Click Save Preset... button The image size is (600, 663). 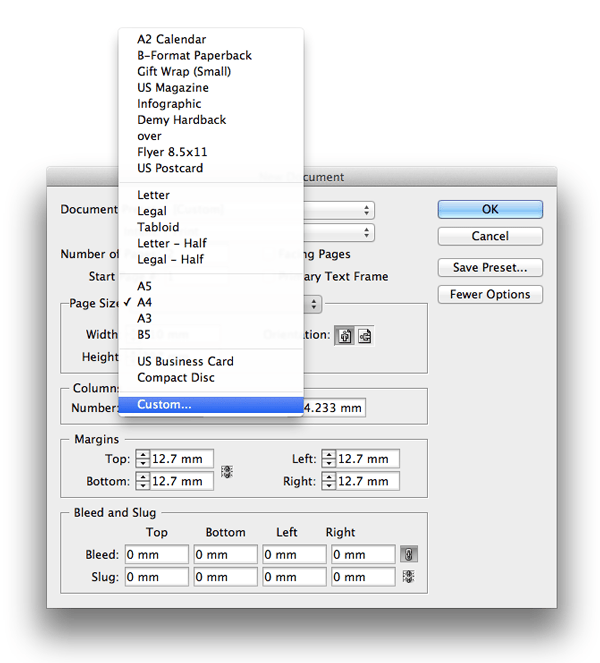490,268
